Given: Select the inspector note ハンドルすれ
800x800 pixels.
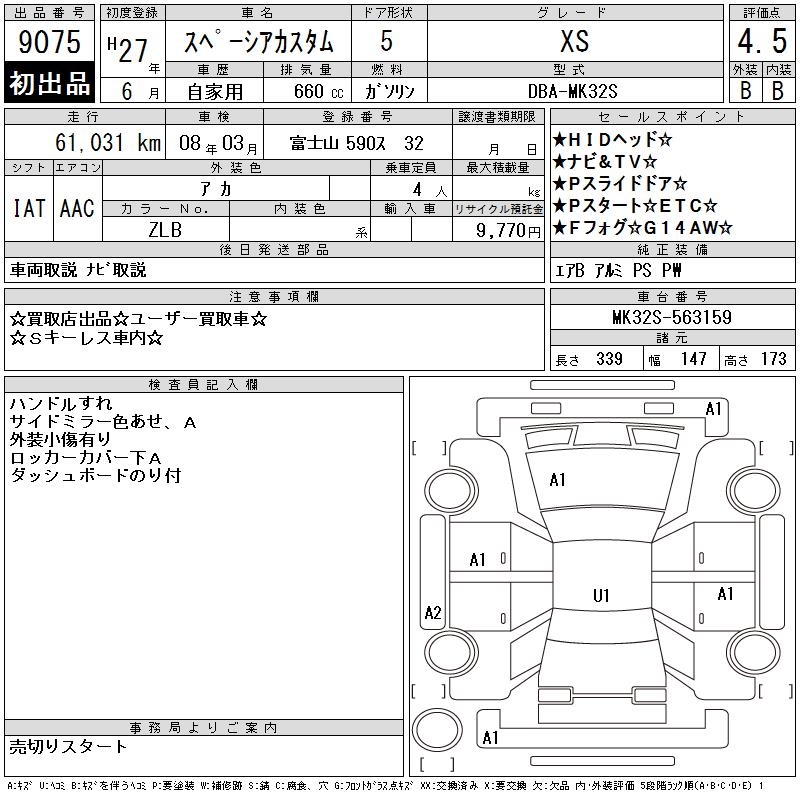Looking at the screenshot, I should click(61, 404).
